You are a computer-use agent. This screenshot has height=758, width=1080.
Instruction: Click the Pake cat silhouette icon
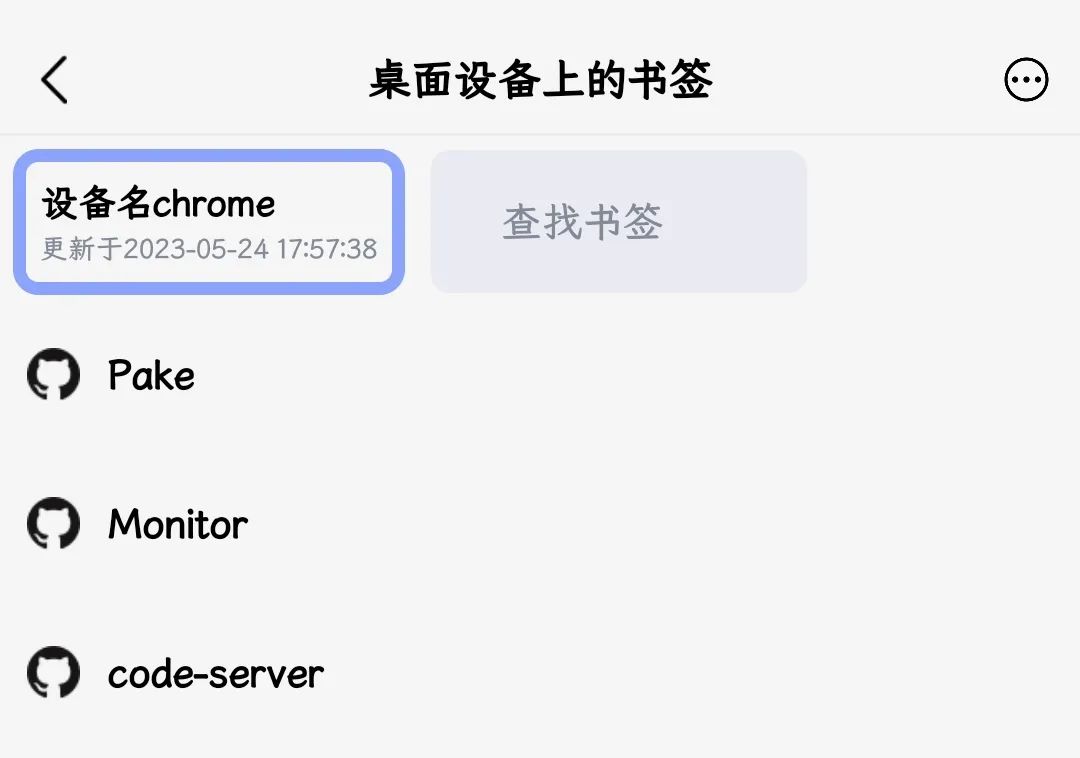pyautogui.click(x=52, y=375)
